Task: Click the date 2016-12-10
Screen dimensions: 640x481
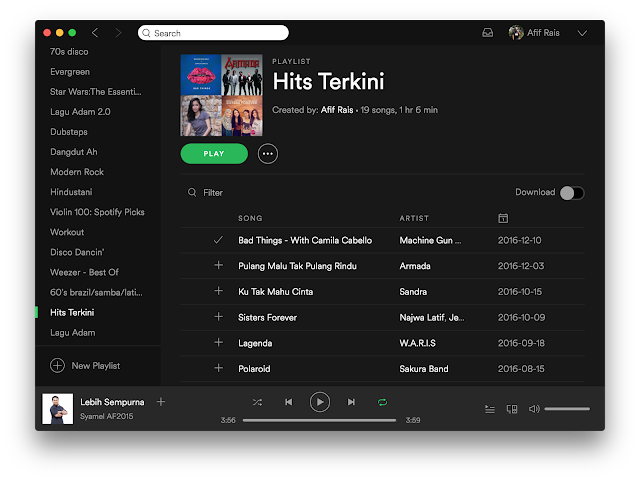Action: (x=519, y=240)
